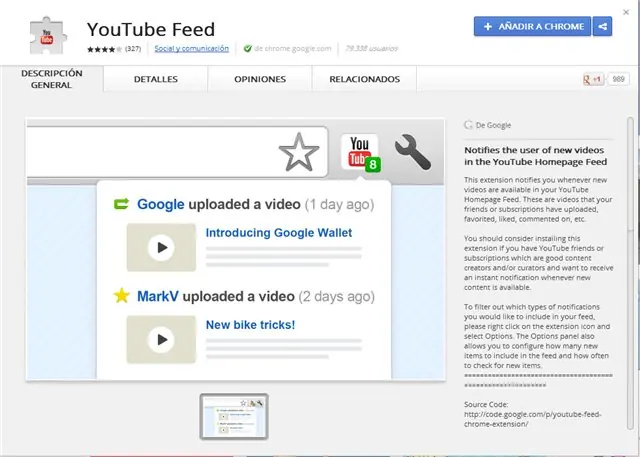
Task: Select the DESCRIPCIÓN GENERAL tab
Action: tap(52, 79)
